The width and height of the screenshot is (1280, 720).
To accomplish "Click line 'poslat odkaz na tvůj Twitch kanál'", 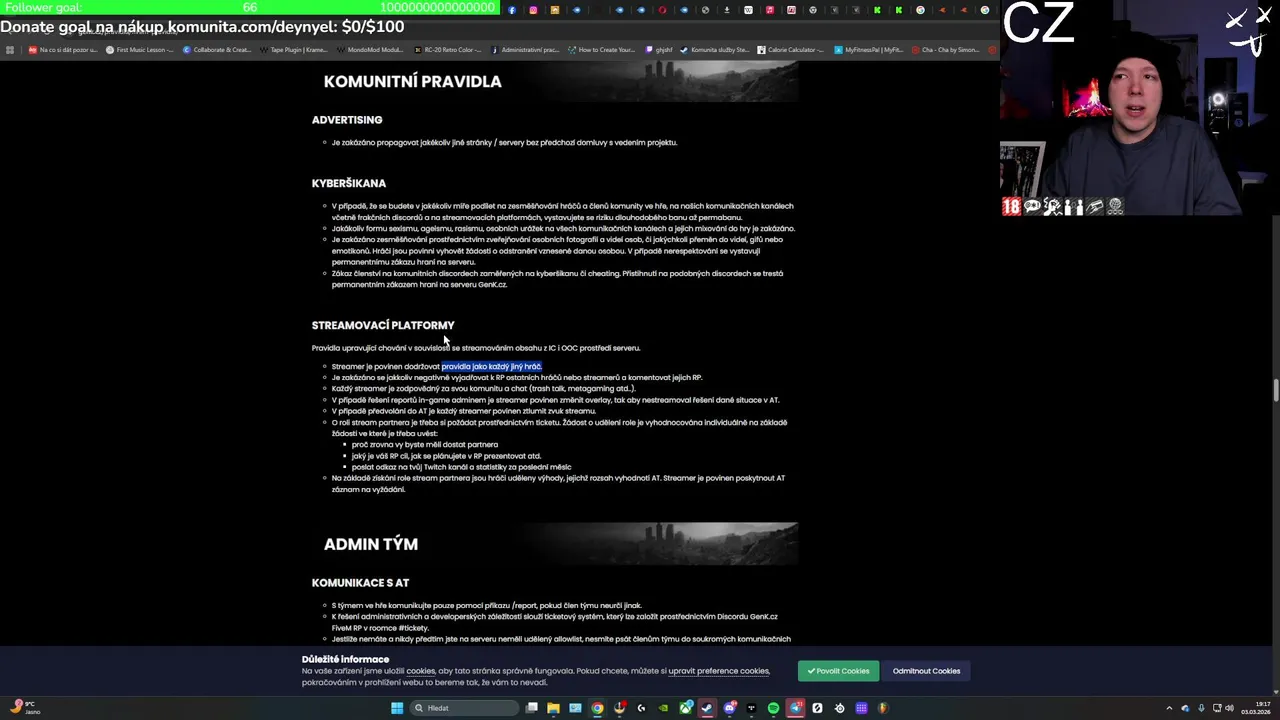I will [462, 467].
